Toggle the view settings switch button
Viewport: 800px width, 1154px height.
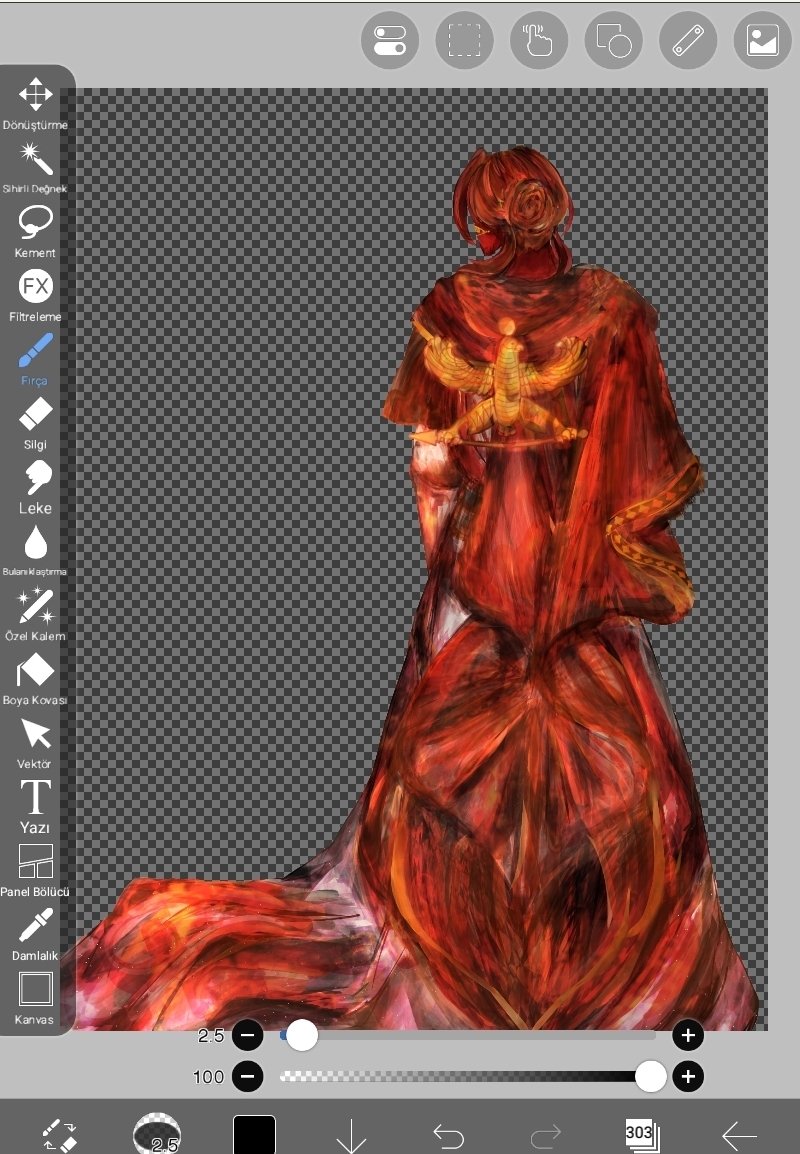pos(390,40)
